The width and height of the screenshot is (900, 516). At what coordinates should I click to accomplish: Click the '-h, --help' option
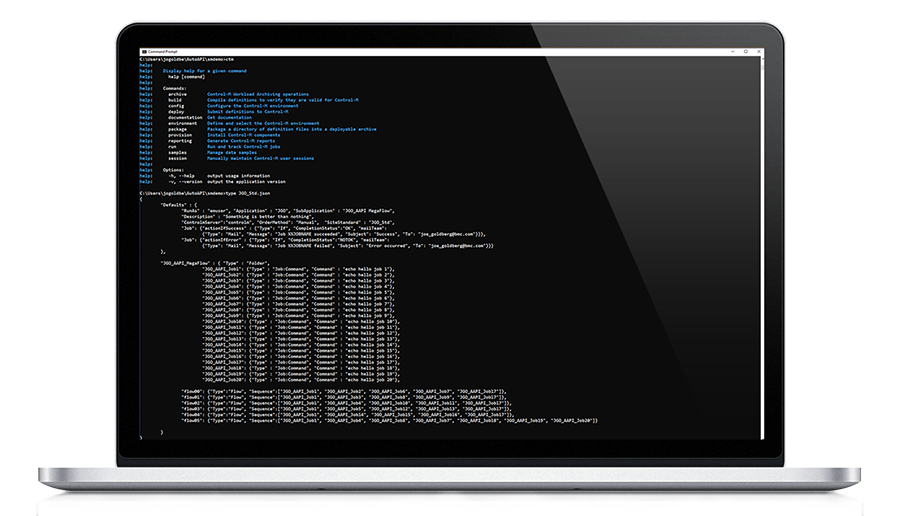click(181, 176)
